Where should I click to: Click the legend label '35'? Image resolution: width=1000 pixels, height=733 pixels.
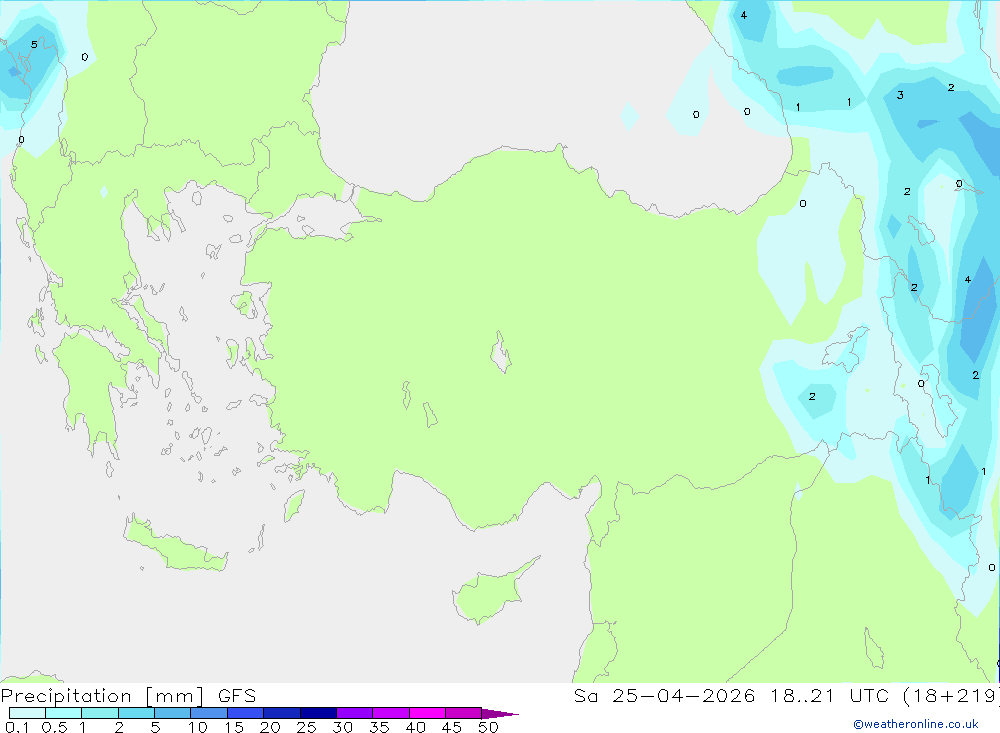(379, 727)
